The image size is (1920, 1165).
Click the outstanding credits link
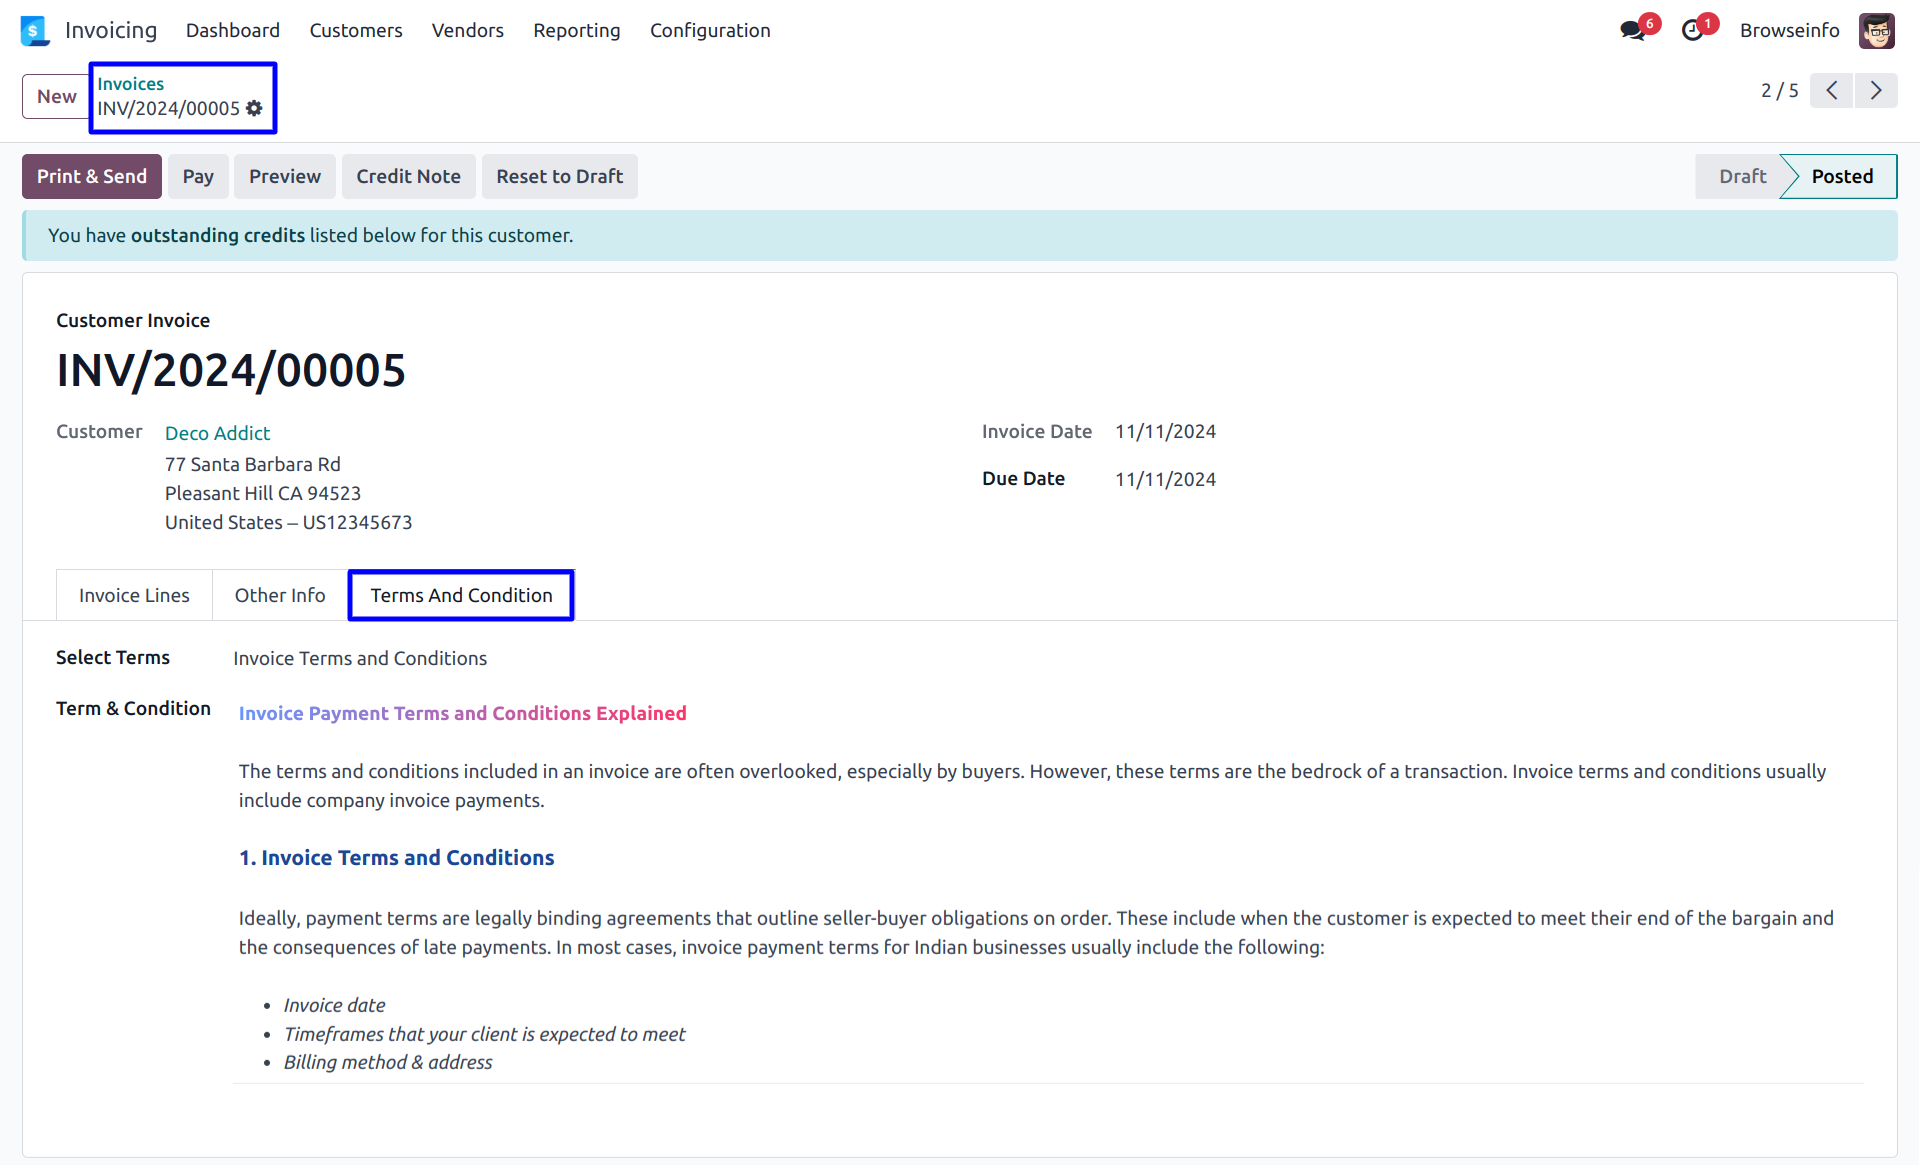click(x=217, y=236)
